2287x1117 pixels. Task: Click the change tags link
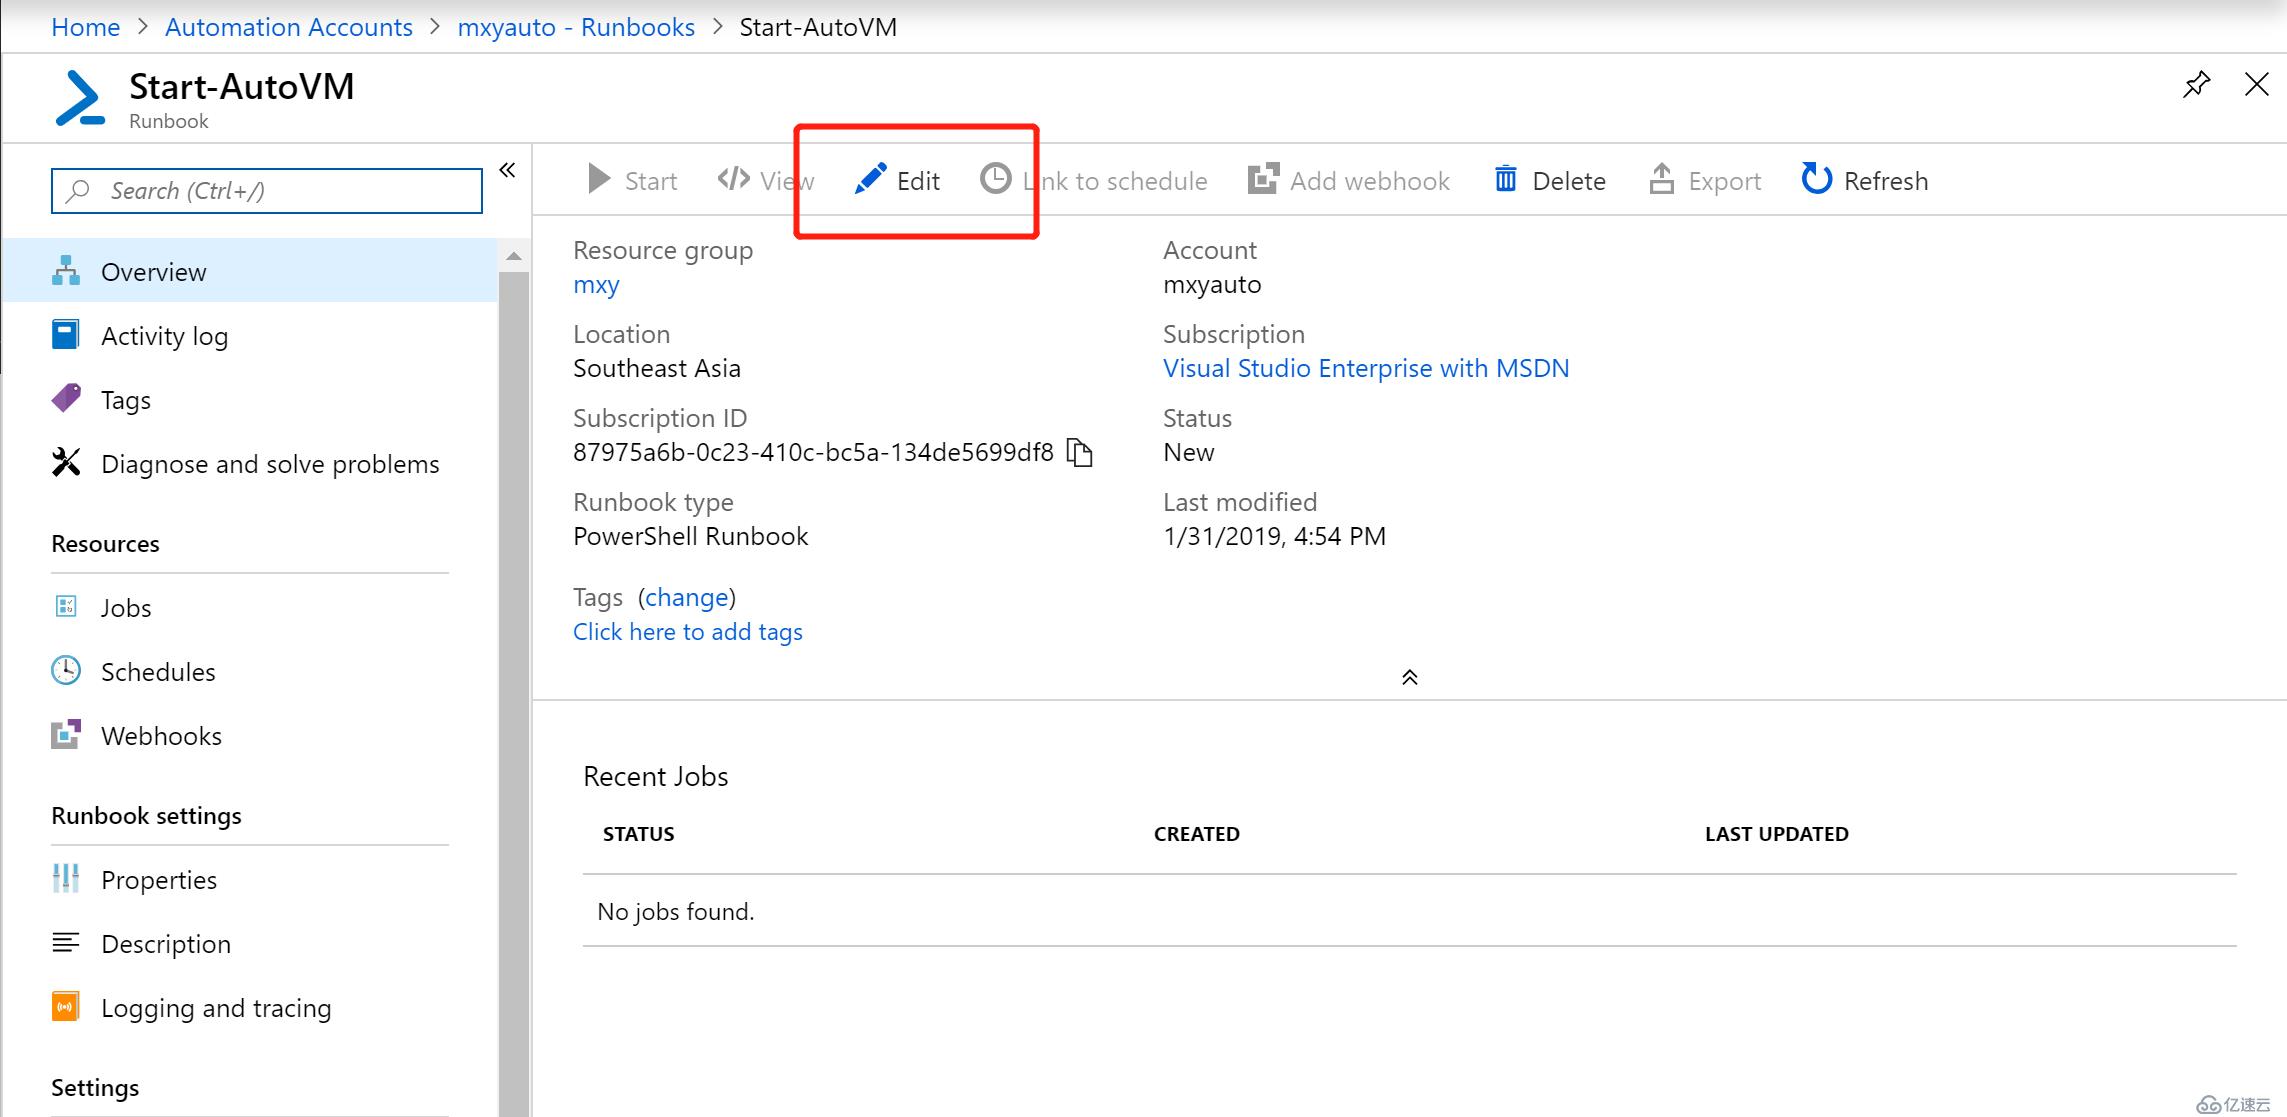click(686, 597)
